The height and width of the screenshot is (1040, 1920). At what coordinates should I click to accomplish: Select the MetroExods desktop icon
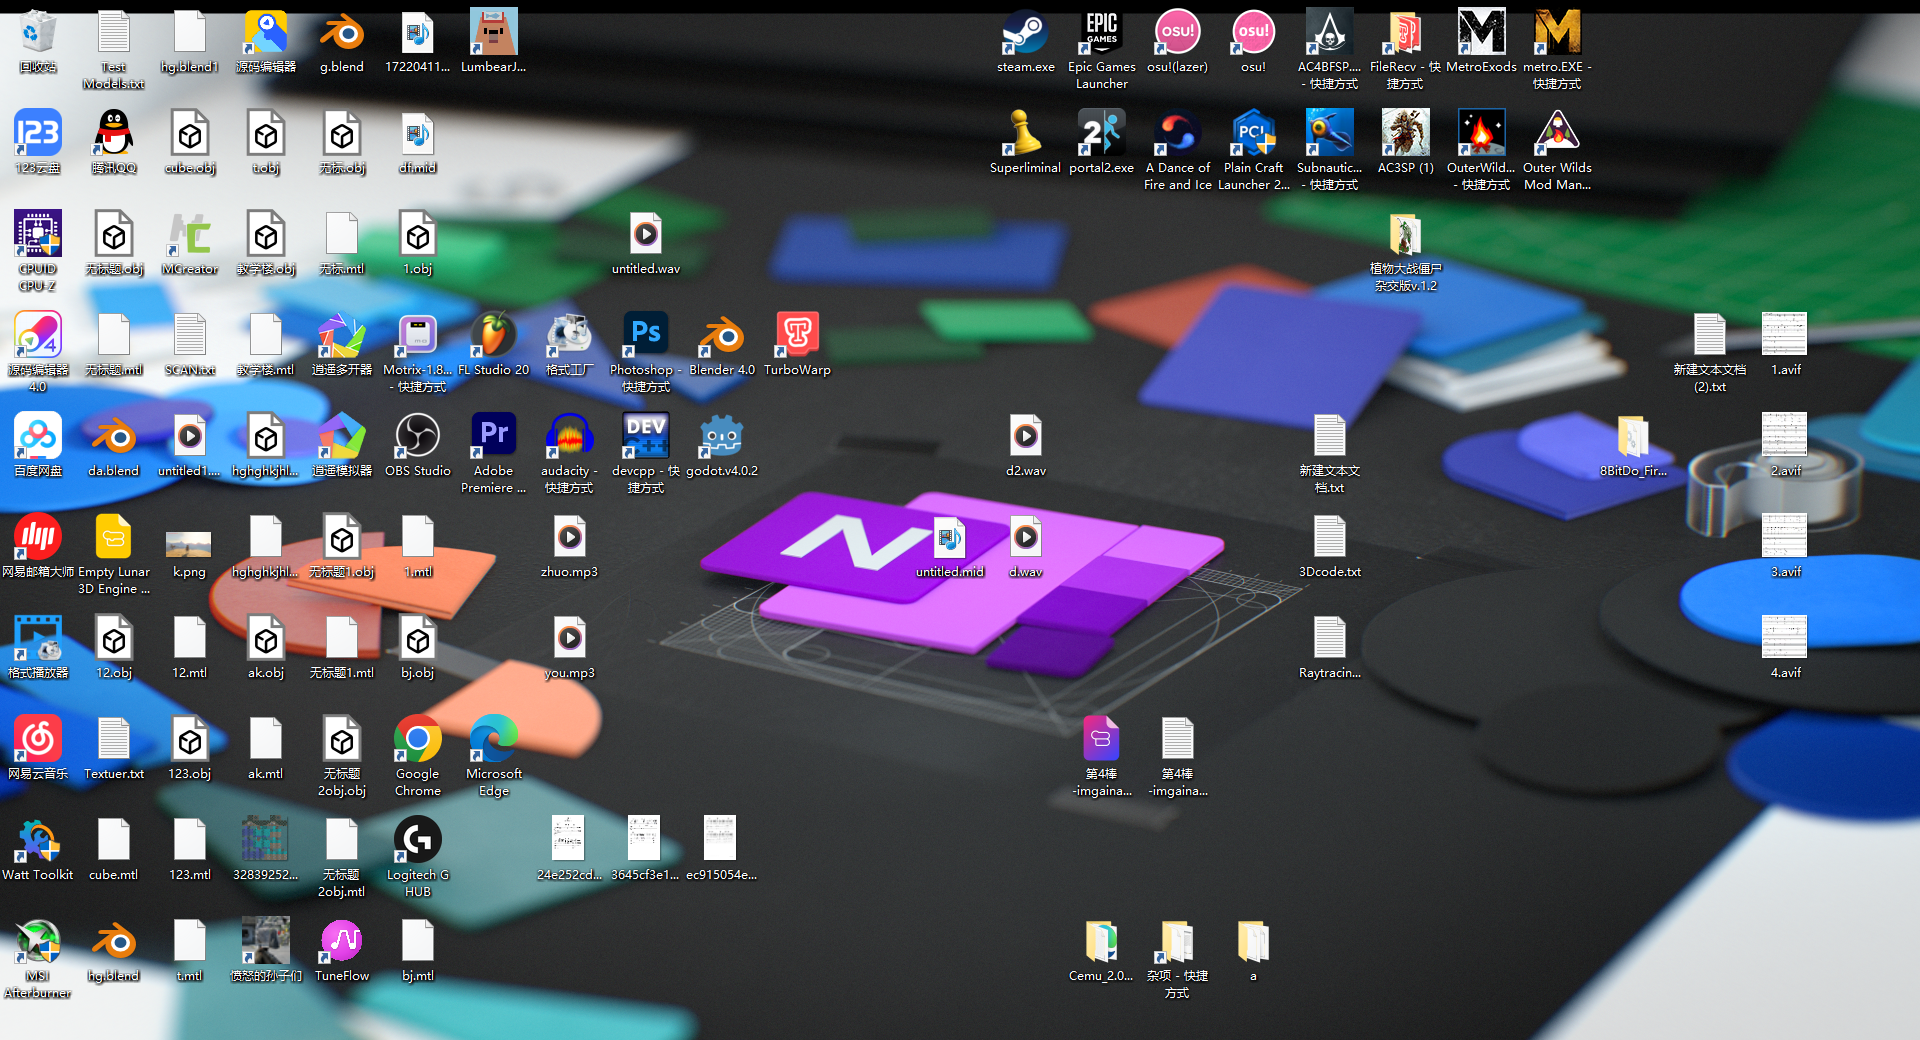[x=1481, y=33]
